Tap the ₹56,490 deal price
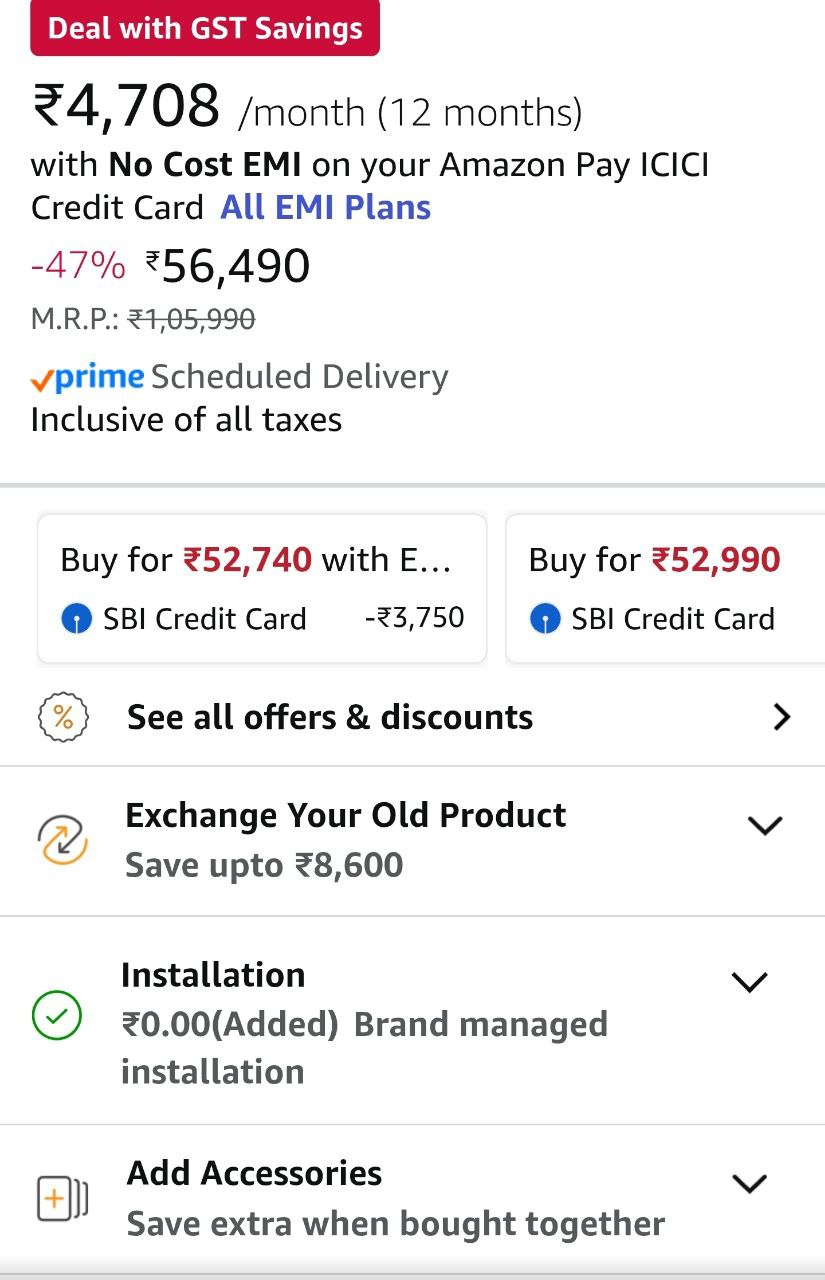The width and height of the screenshot is (825, 1280). (x=236, y=266)
